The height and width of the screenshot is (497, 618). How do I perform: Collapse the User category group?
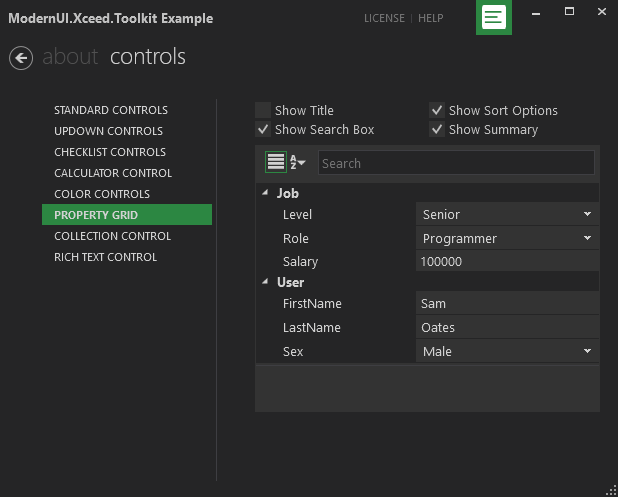click(265, 282)
